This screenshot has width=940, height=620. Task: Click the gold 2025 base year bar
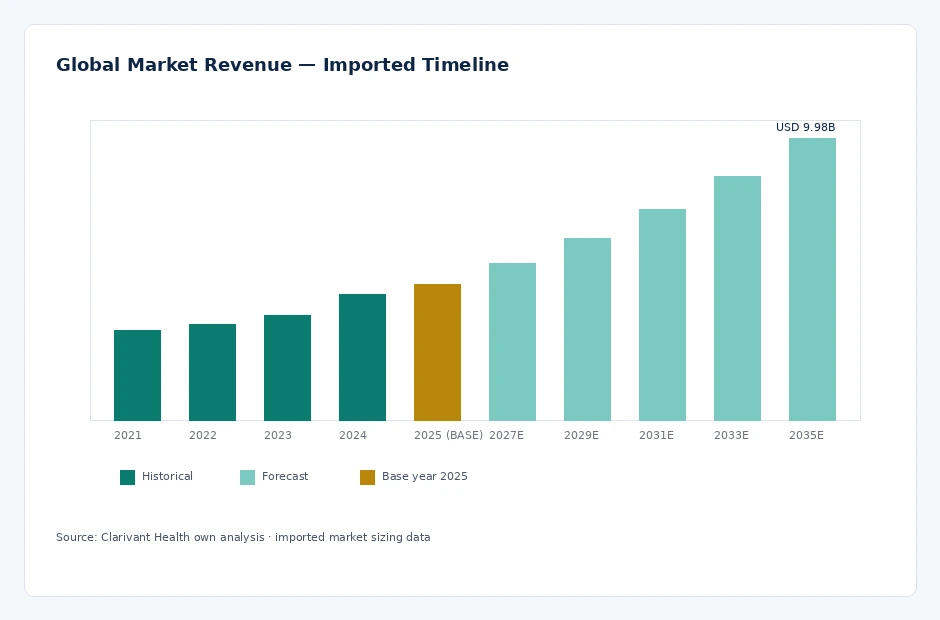tap(437, 353)
